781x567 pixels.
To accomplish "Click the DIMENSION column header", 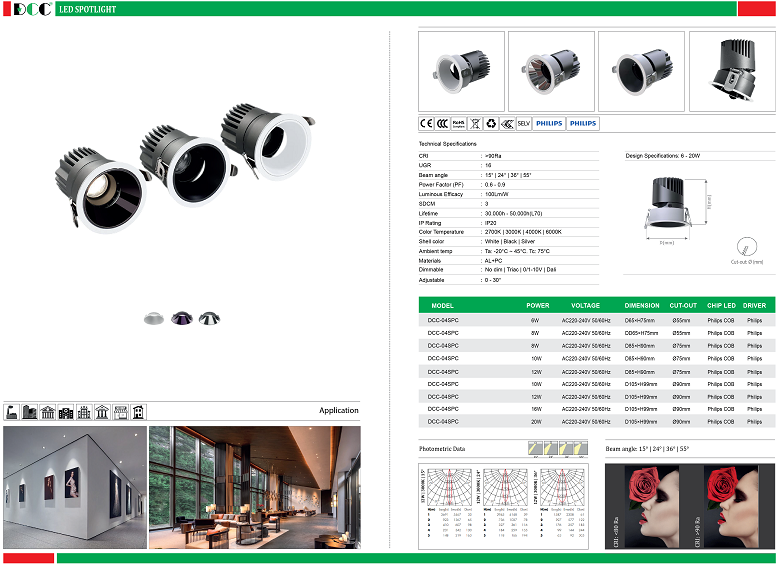I will (x=642, y=305).
